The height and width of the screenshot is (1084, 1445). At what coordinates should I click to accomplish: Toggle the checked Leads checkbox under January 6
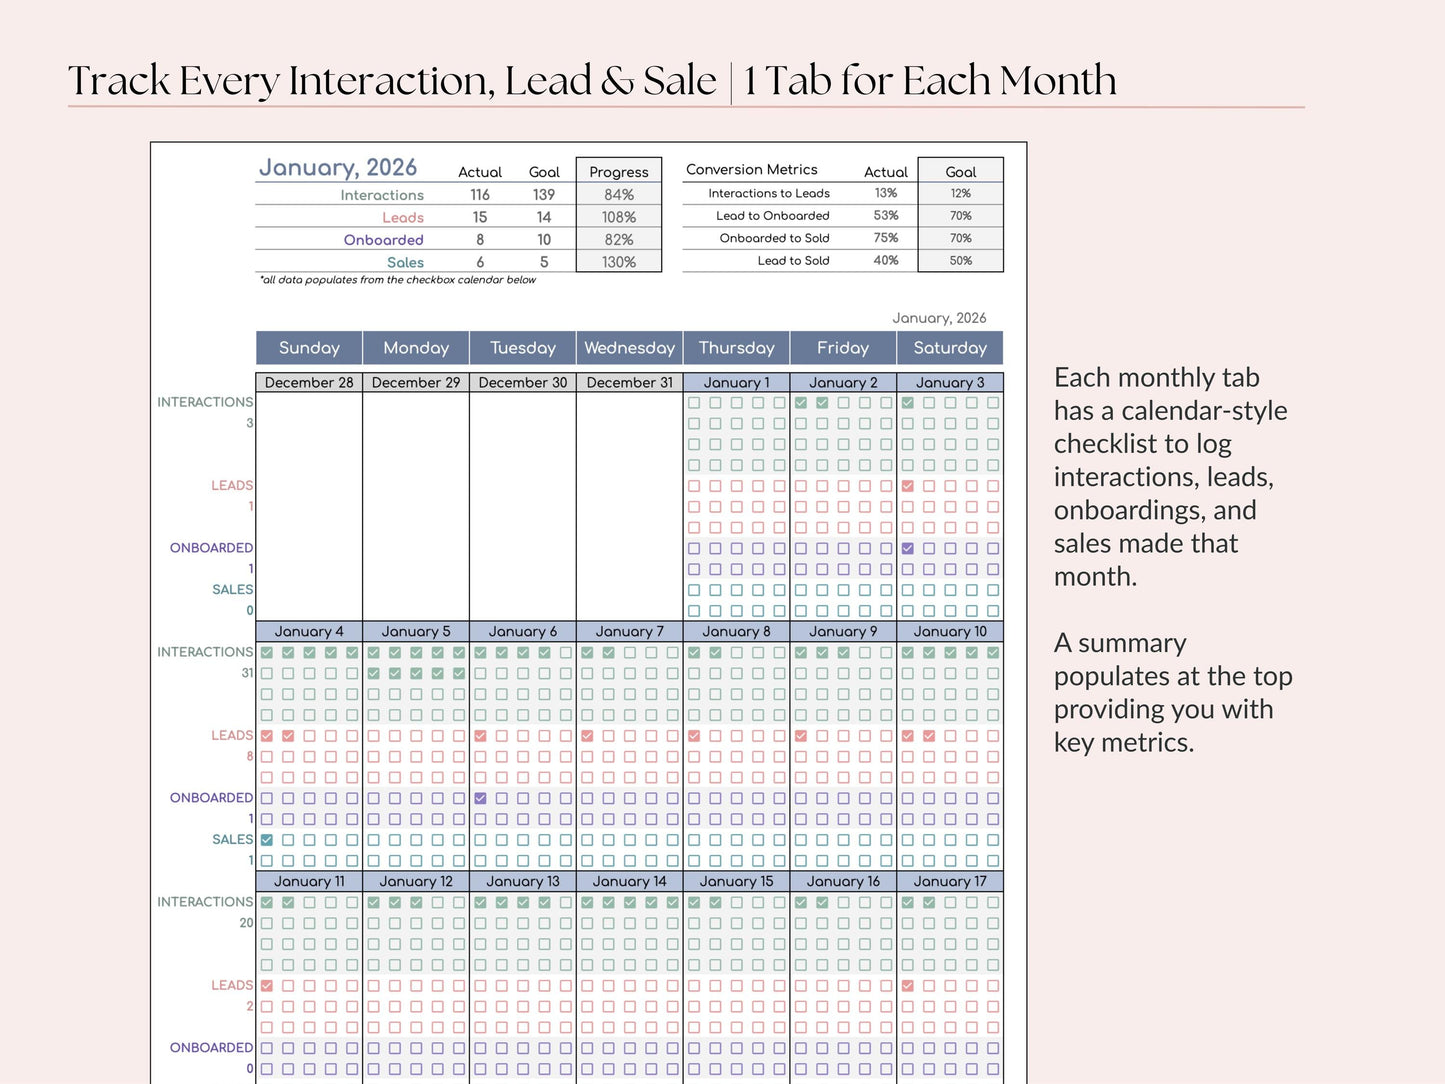coord(481,736)
